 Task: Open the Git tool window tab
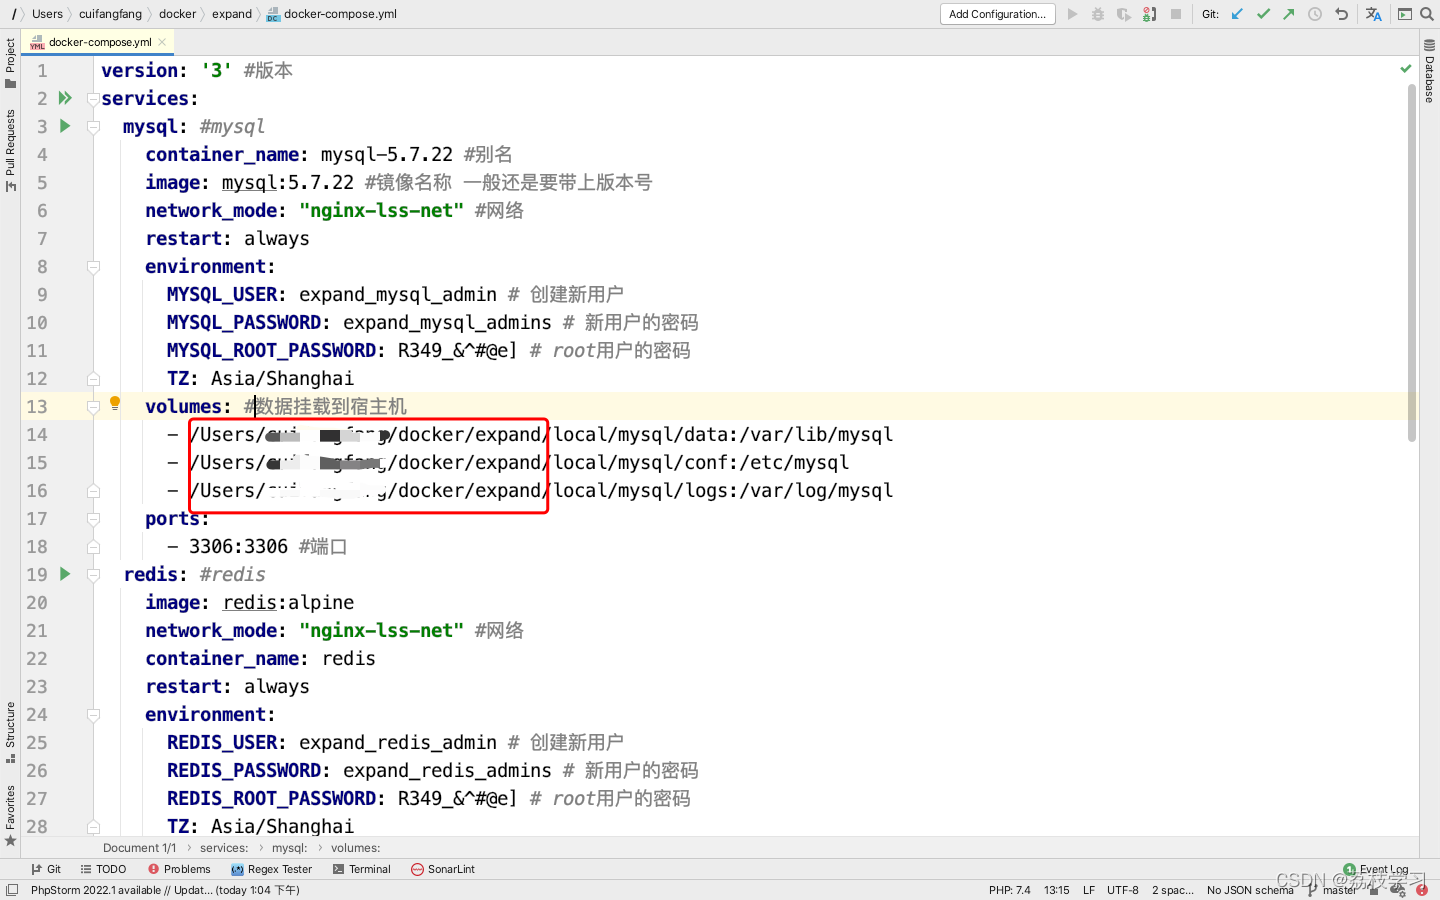[x=46, y=869]
